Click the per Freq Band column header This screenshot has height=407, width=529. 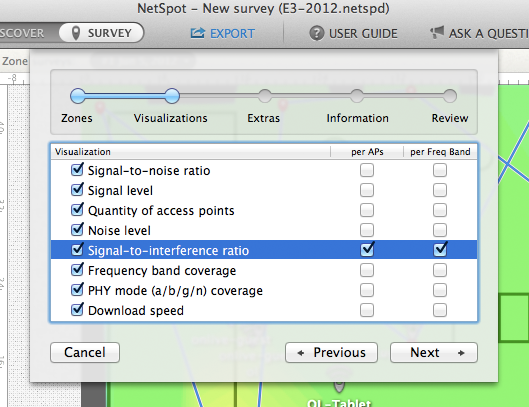pyautogui.click(x=440, y=152)
